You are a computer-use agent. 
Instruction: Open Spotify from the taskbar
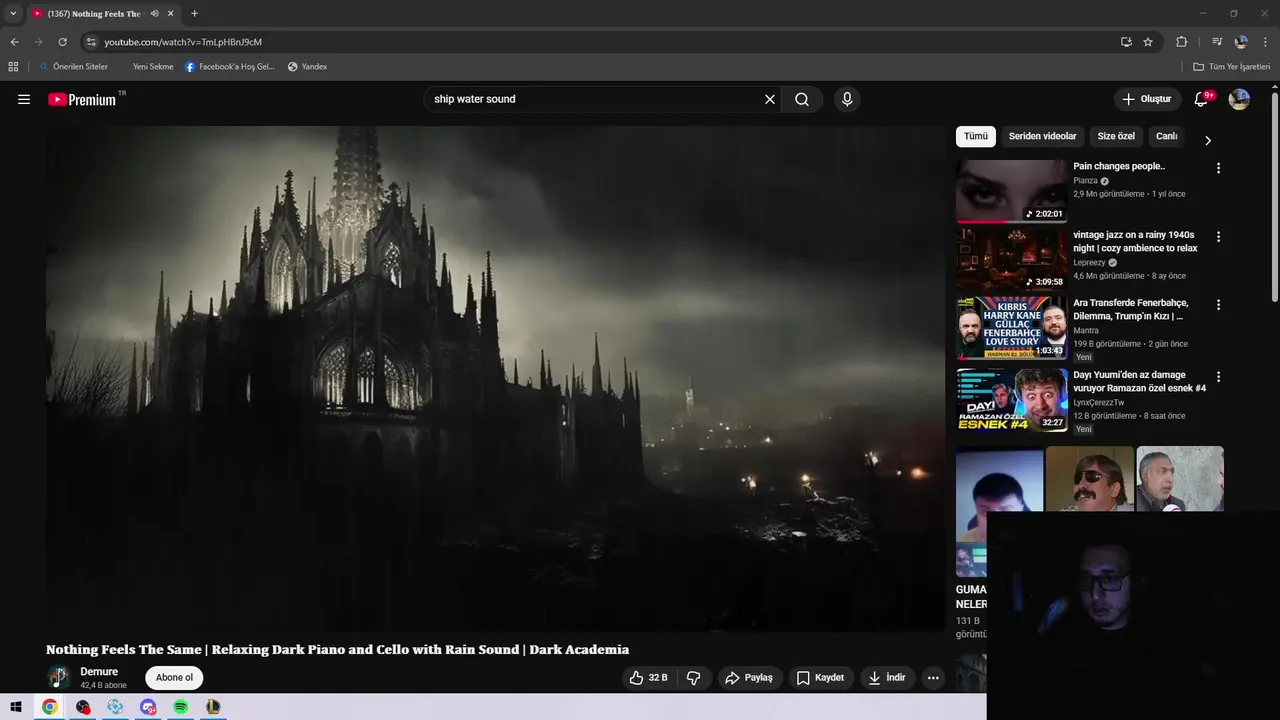click(x=180, y=707)
